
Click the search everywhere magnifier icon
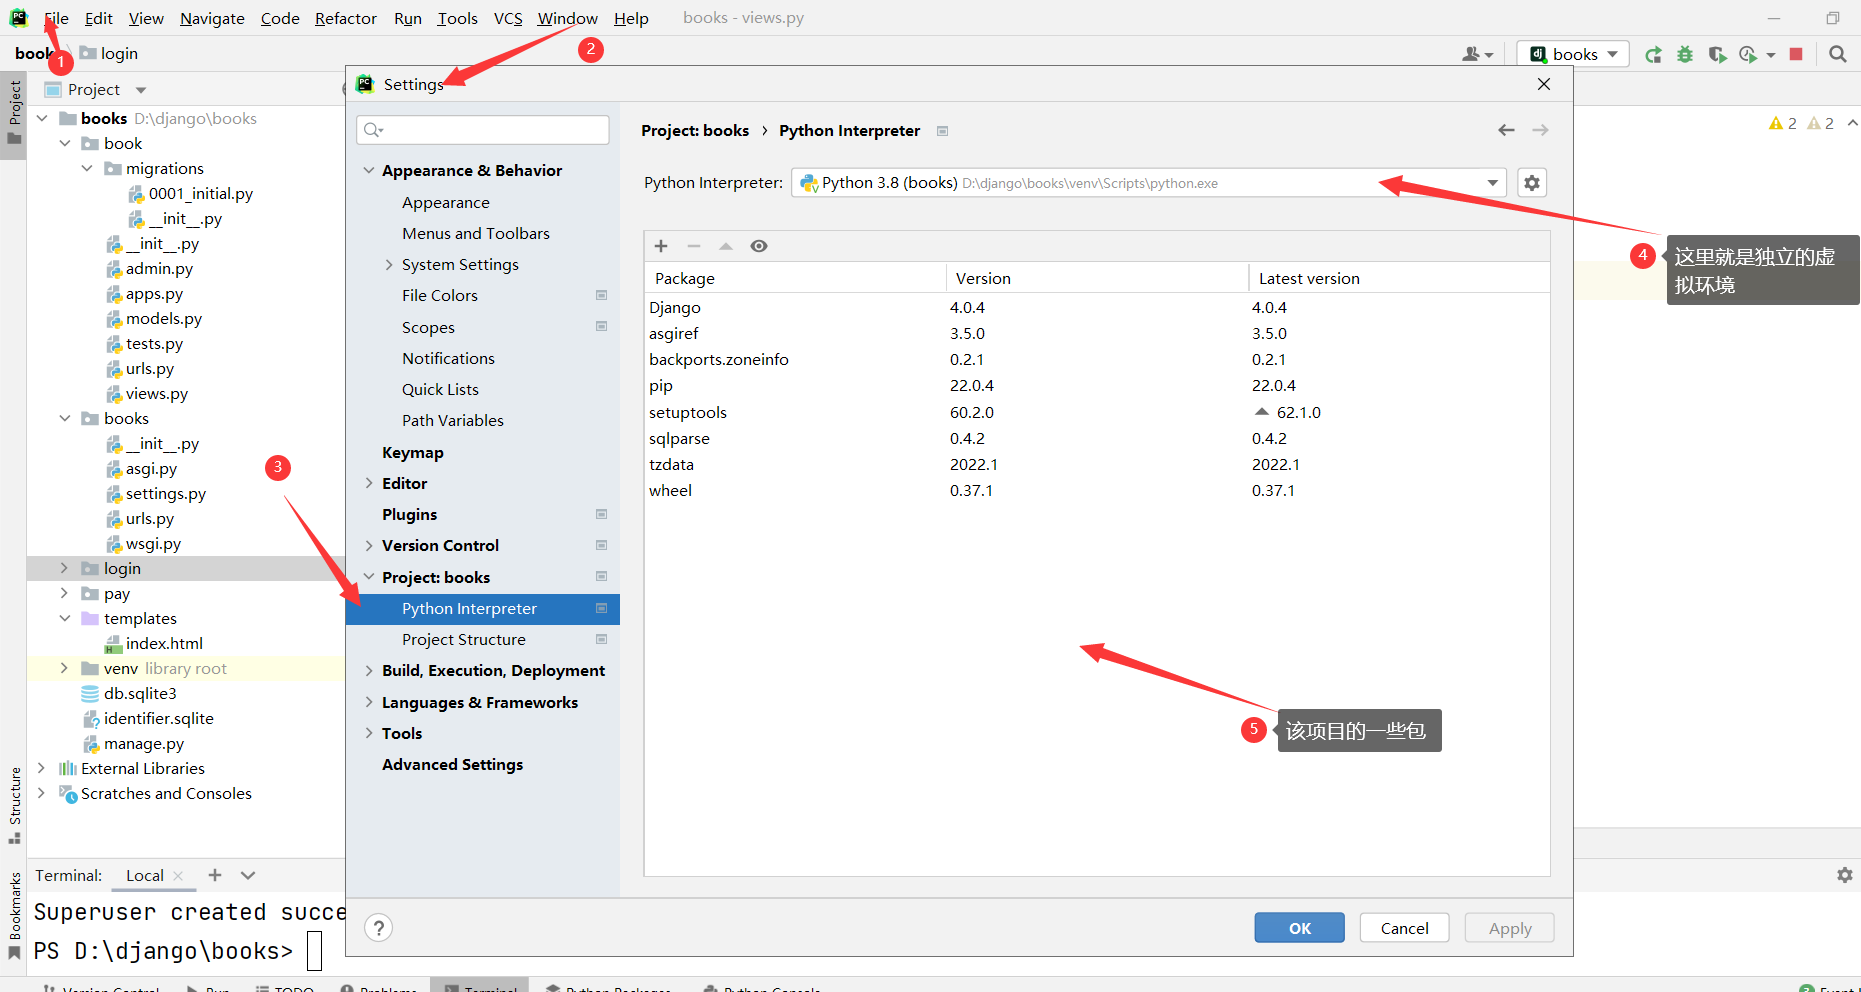pyautogui.click(x=1838, y=54)
